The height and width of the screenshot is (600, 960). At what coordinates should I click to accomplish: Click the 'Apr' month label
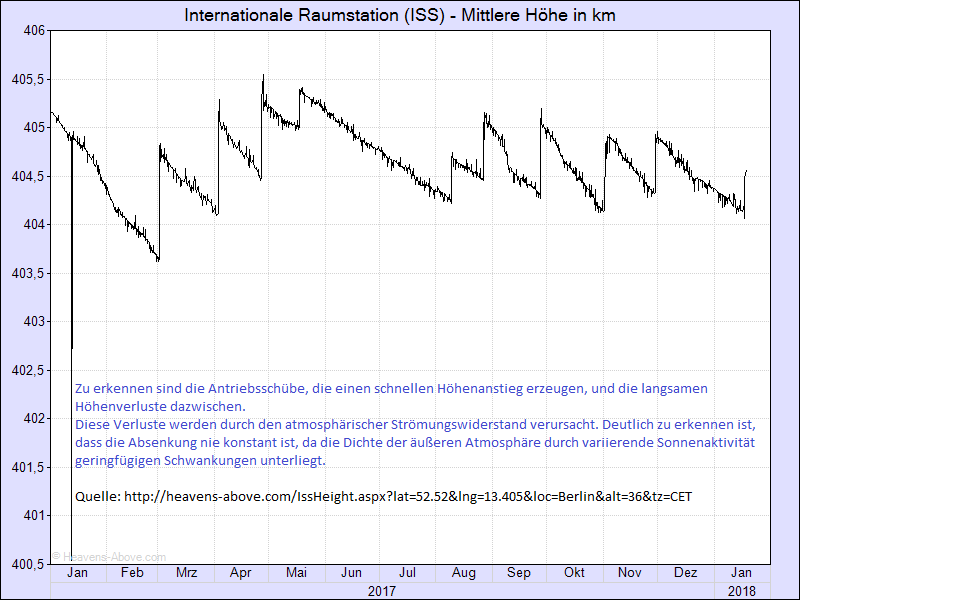tap(241, 573)
